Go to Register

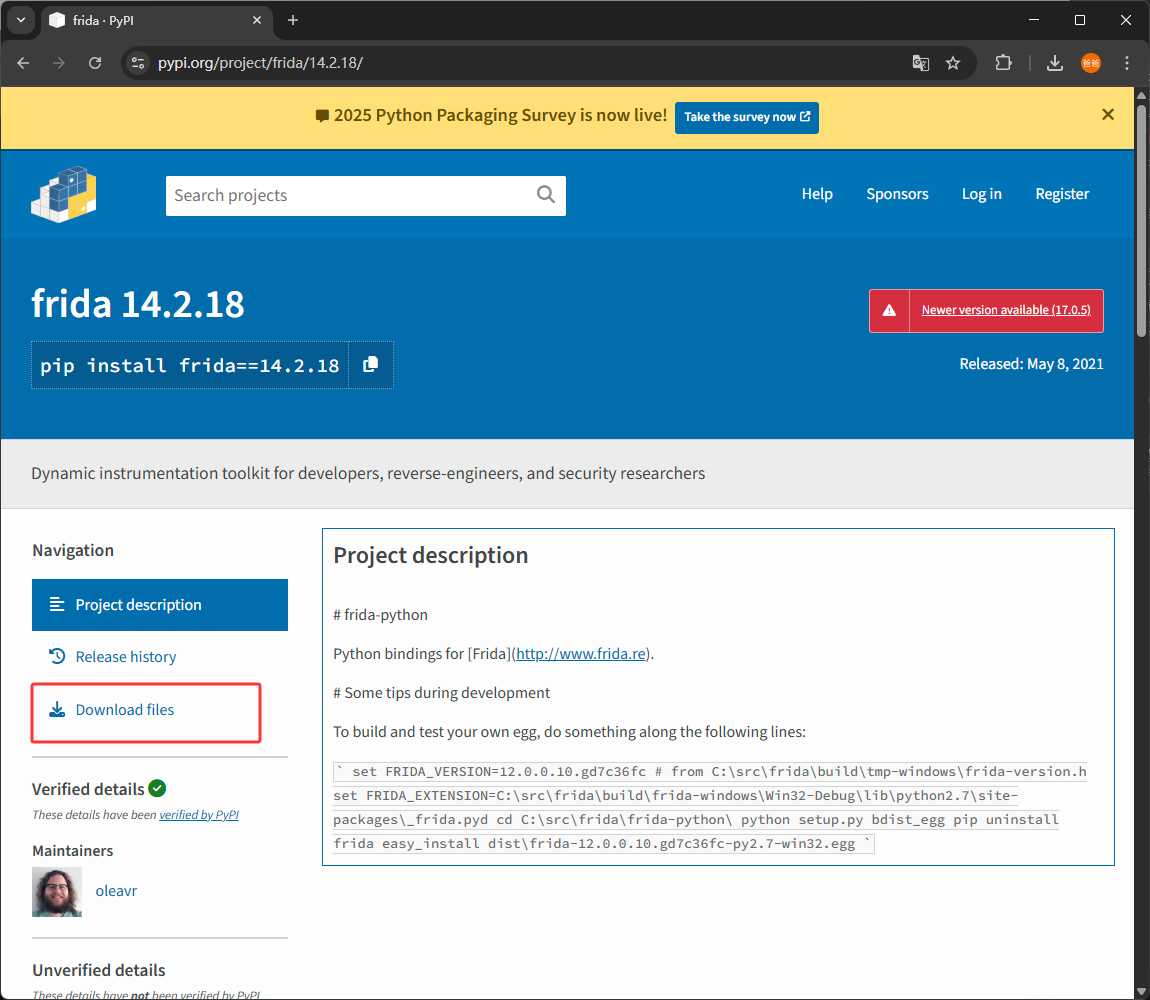pyautogui.click(x=1061, y=194)
